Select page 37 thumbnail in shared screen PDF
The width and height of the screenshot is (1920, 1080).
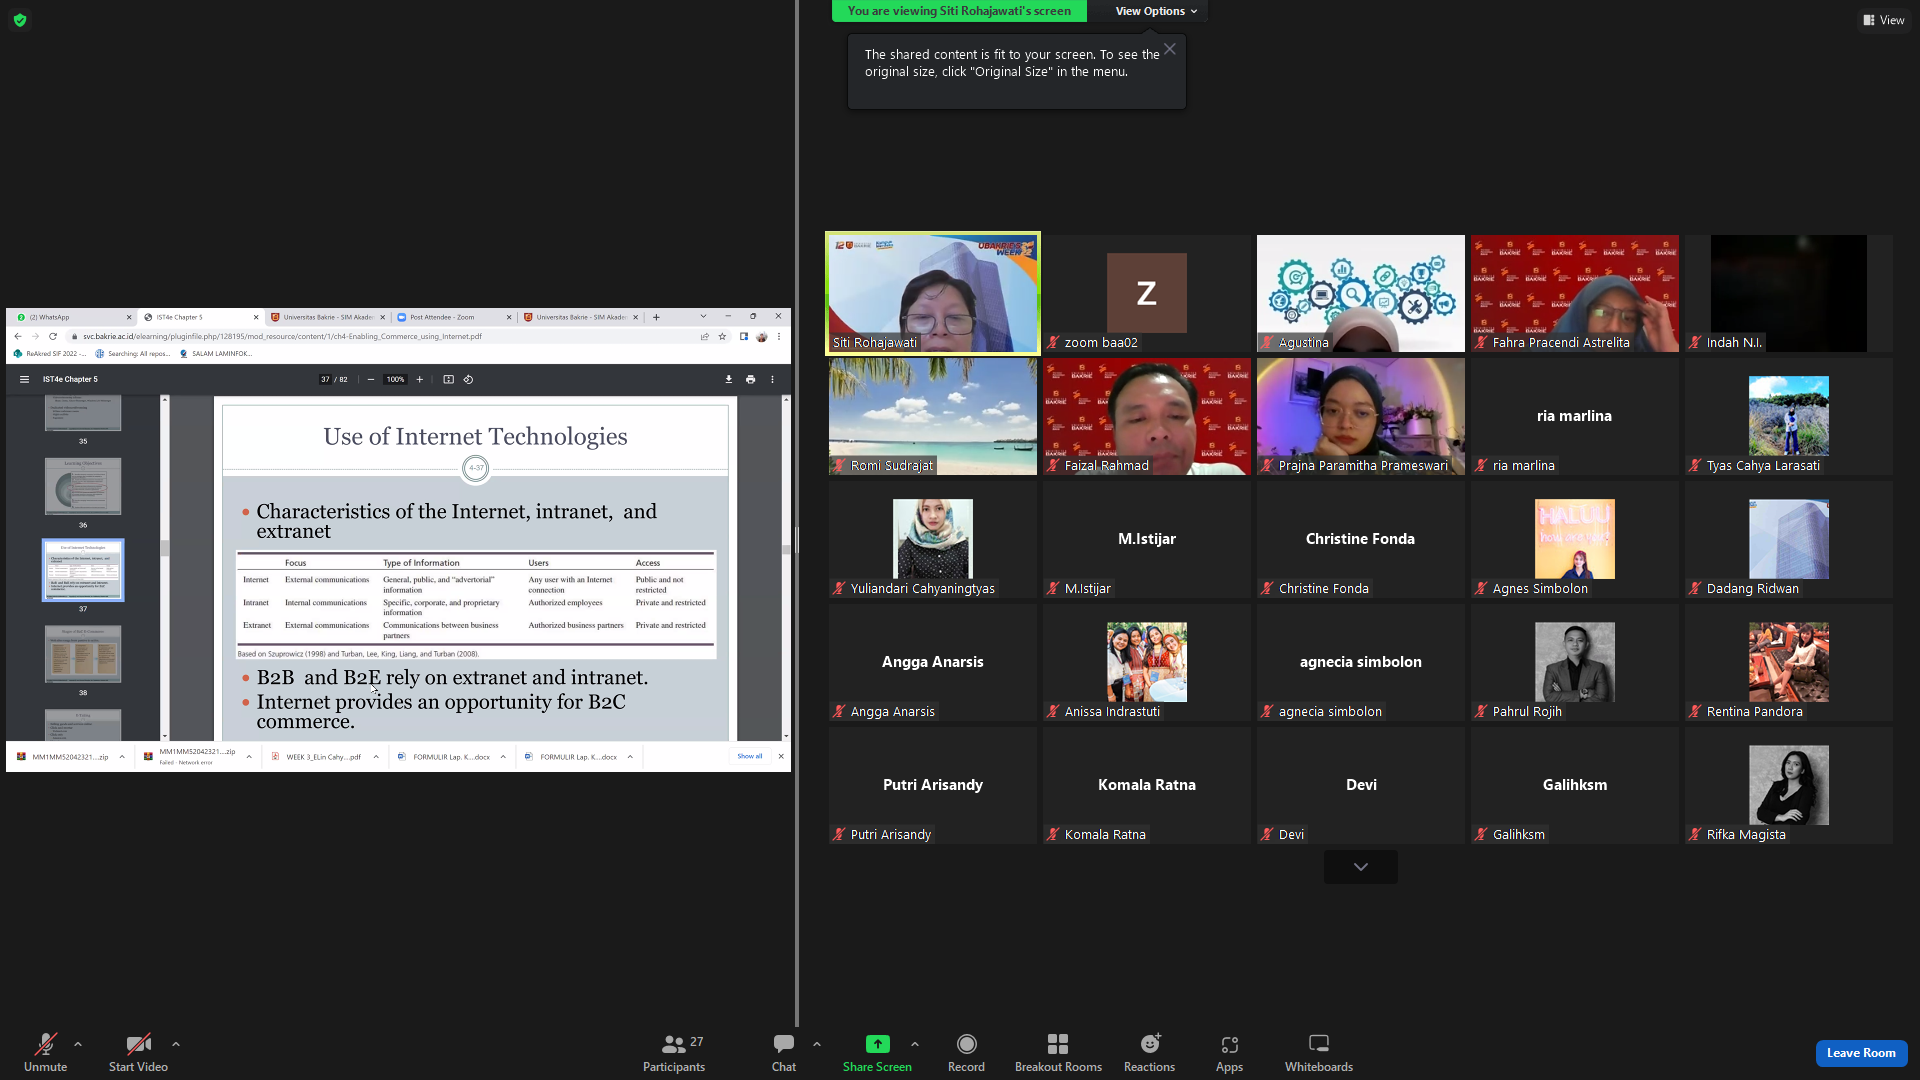(83, 570)
